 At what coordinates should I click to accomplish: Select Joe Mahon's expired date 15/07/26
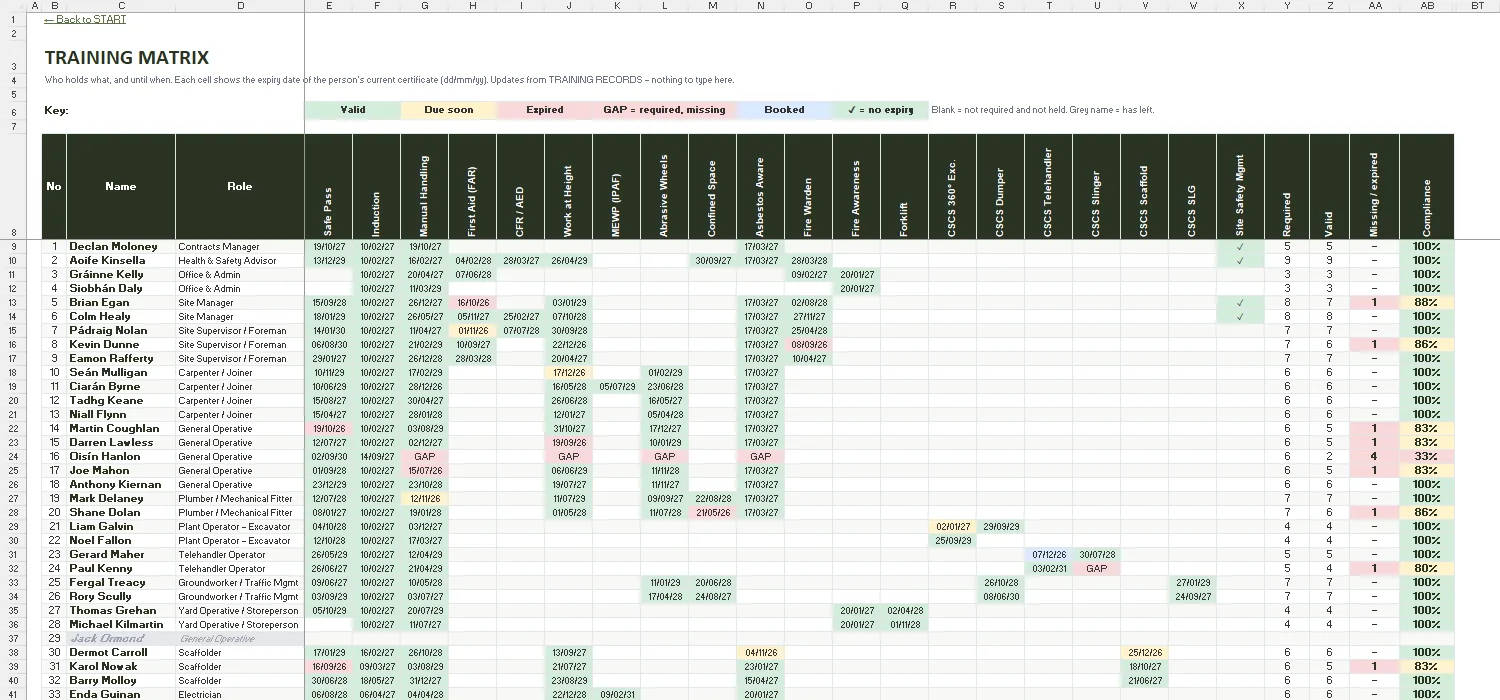coord(424,470)
